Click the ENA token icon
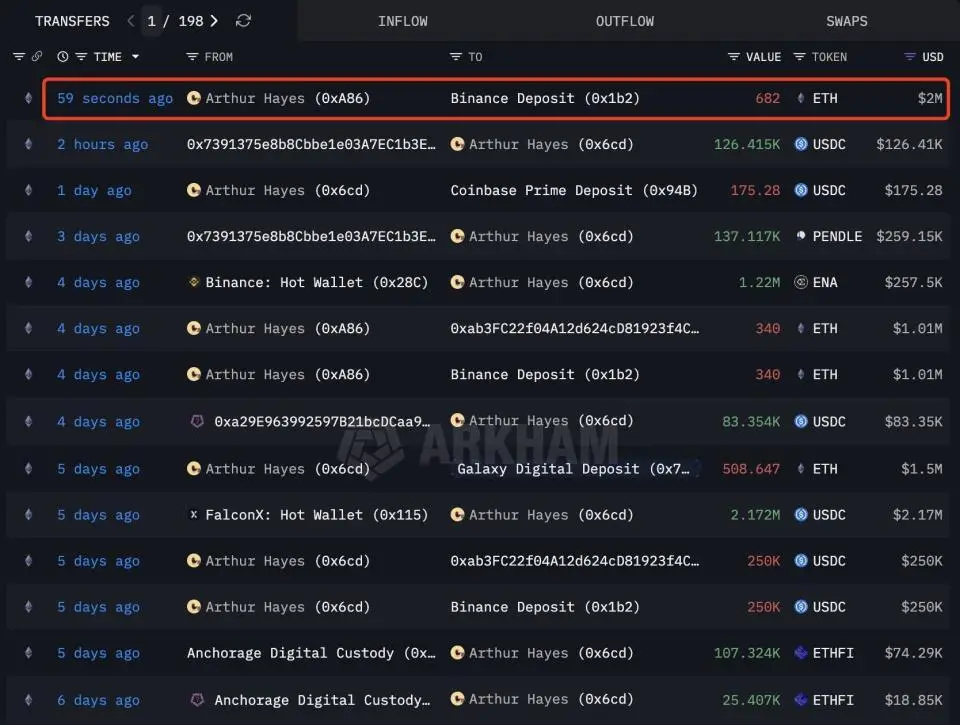The height and width of the screenshot is (725, 960). (x=800, y=282)
